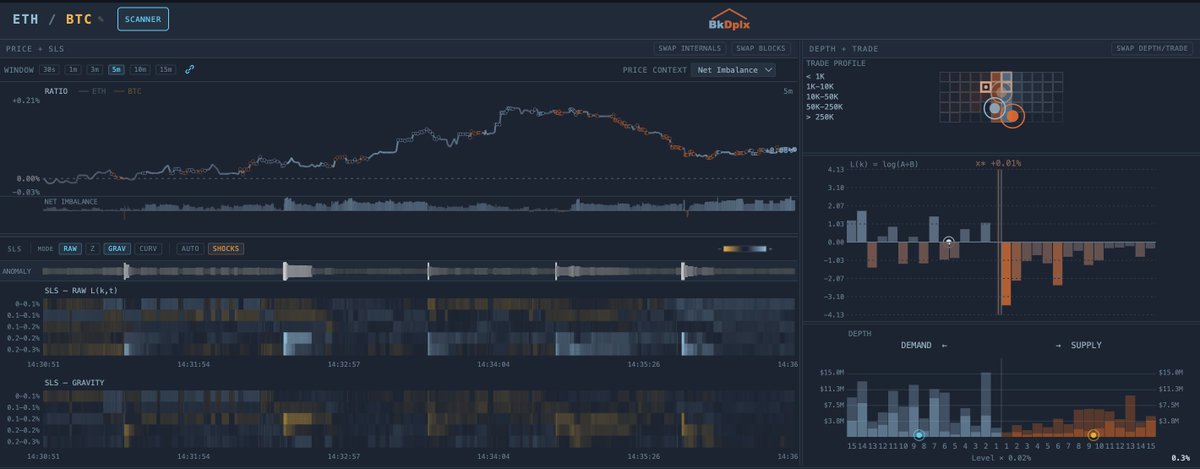Set window to 30s

48,70
